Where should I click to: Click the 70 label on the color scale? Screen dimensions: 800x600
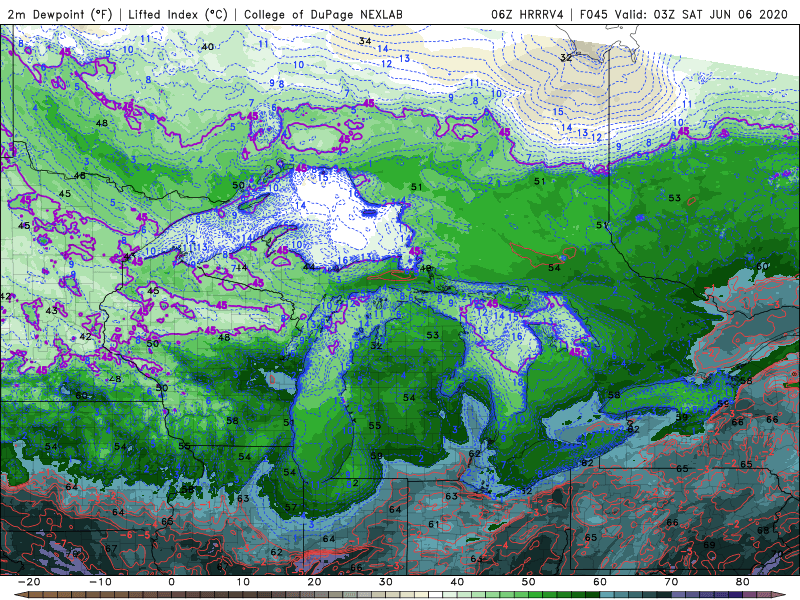(x=671, y=582)
